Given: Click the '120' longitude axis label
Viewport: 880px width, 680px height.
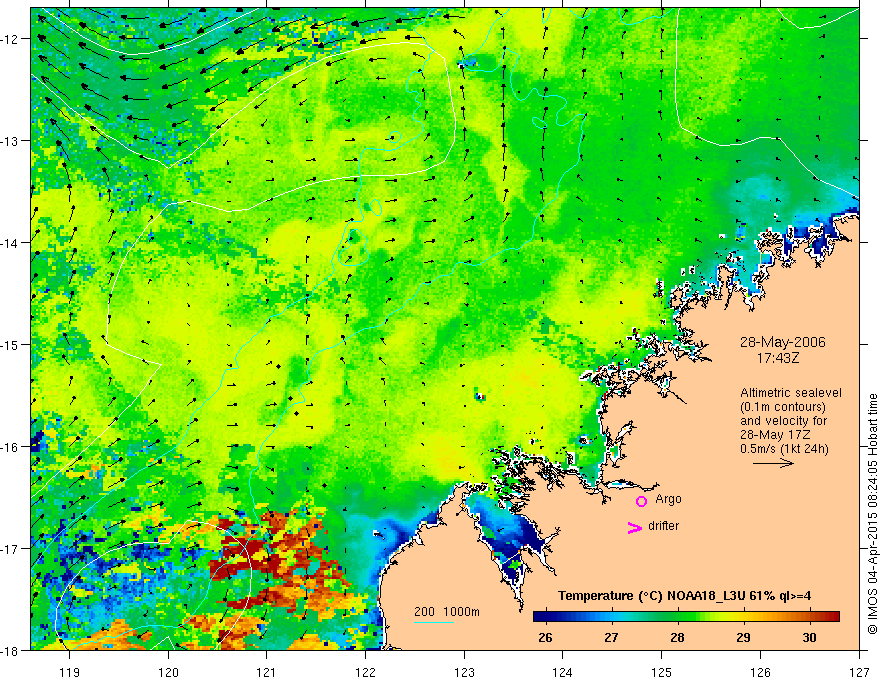Looking at the screenshot, I should tap(168, 672).
